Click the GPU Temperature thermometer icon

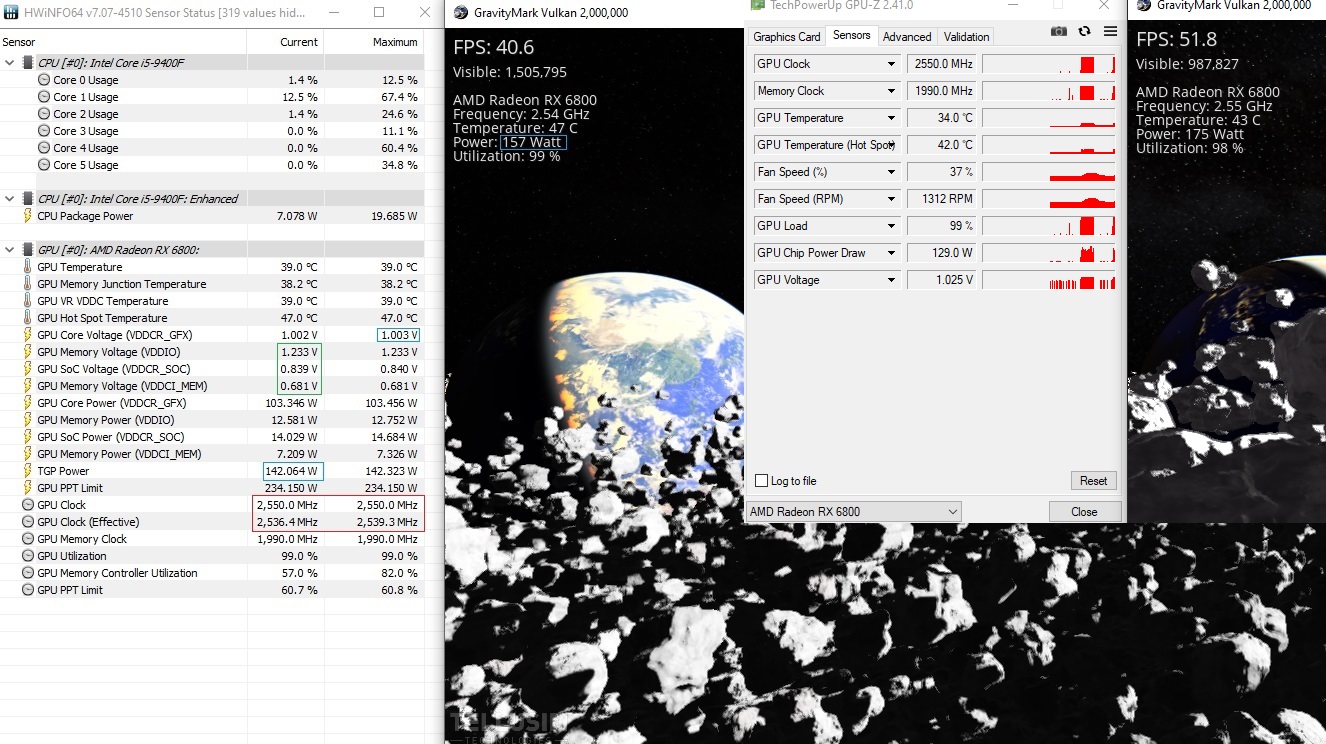[x=27, y=267]
